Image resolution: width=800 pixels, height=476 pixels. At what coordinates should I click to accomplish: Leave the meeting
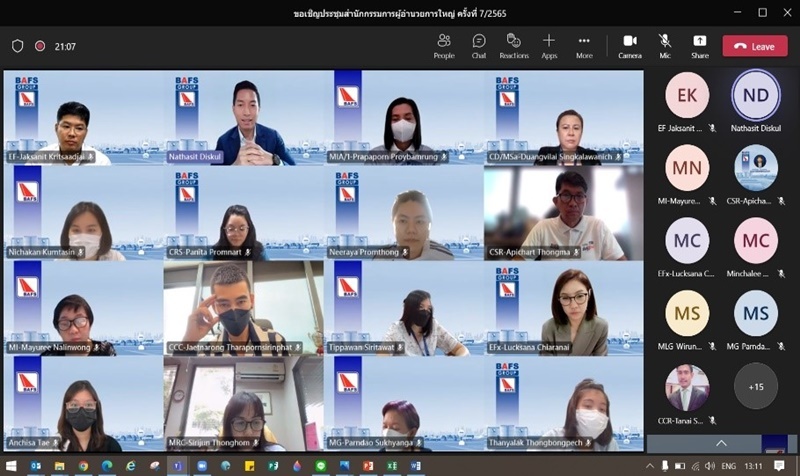point(755,46)
